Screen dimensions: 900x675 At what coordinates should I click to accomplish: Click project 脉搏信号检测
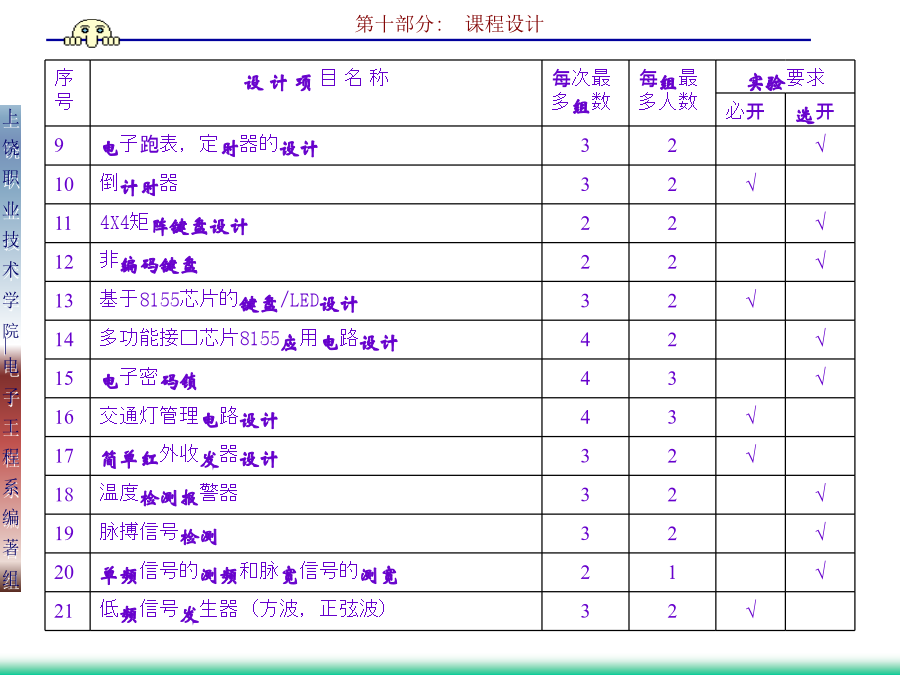(158, 534)
